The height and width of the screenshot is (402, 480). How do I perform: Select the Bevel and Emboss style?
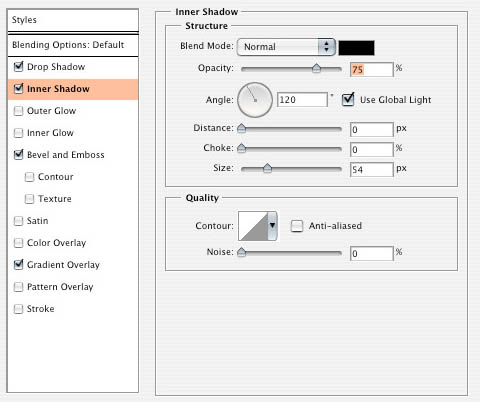point(66,155)
